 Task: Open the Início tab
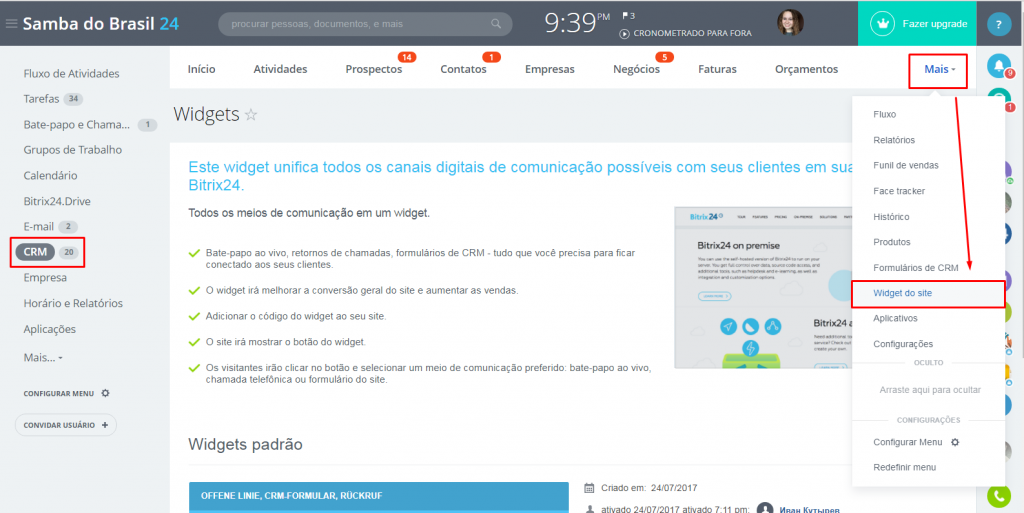pos(201,69)
